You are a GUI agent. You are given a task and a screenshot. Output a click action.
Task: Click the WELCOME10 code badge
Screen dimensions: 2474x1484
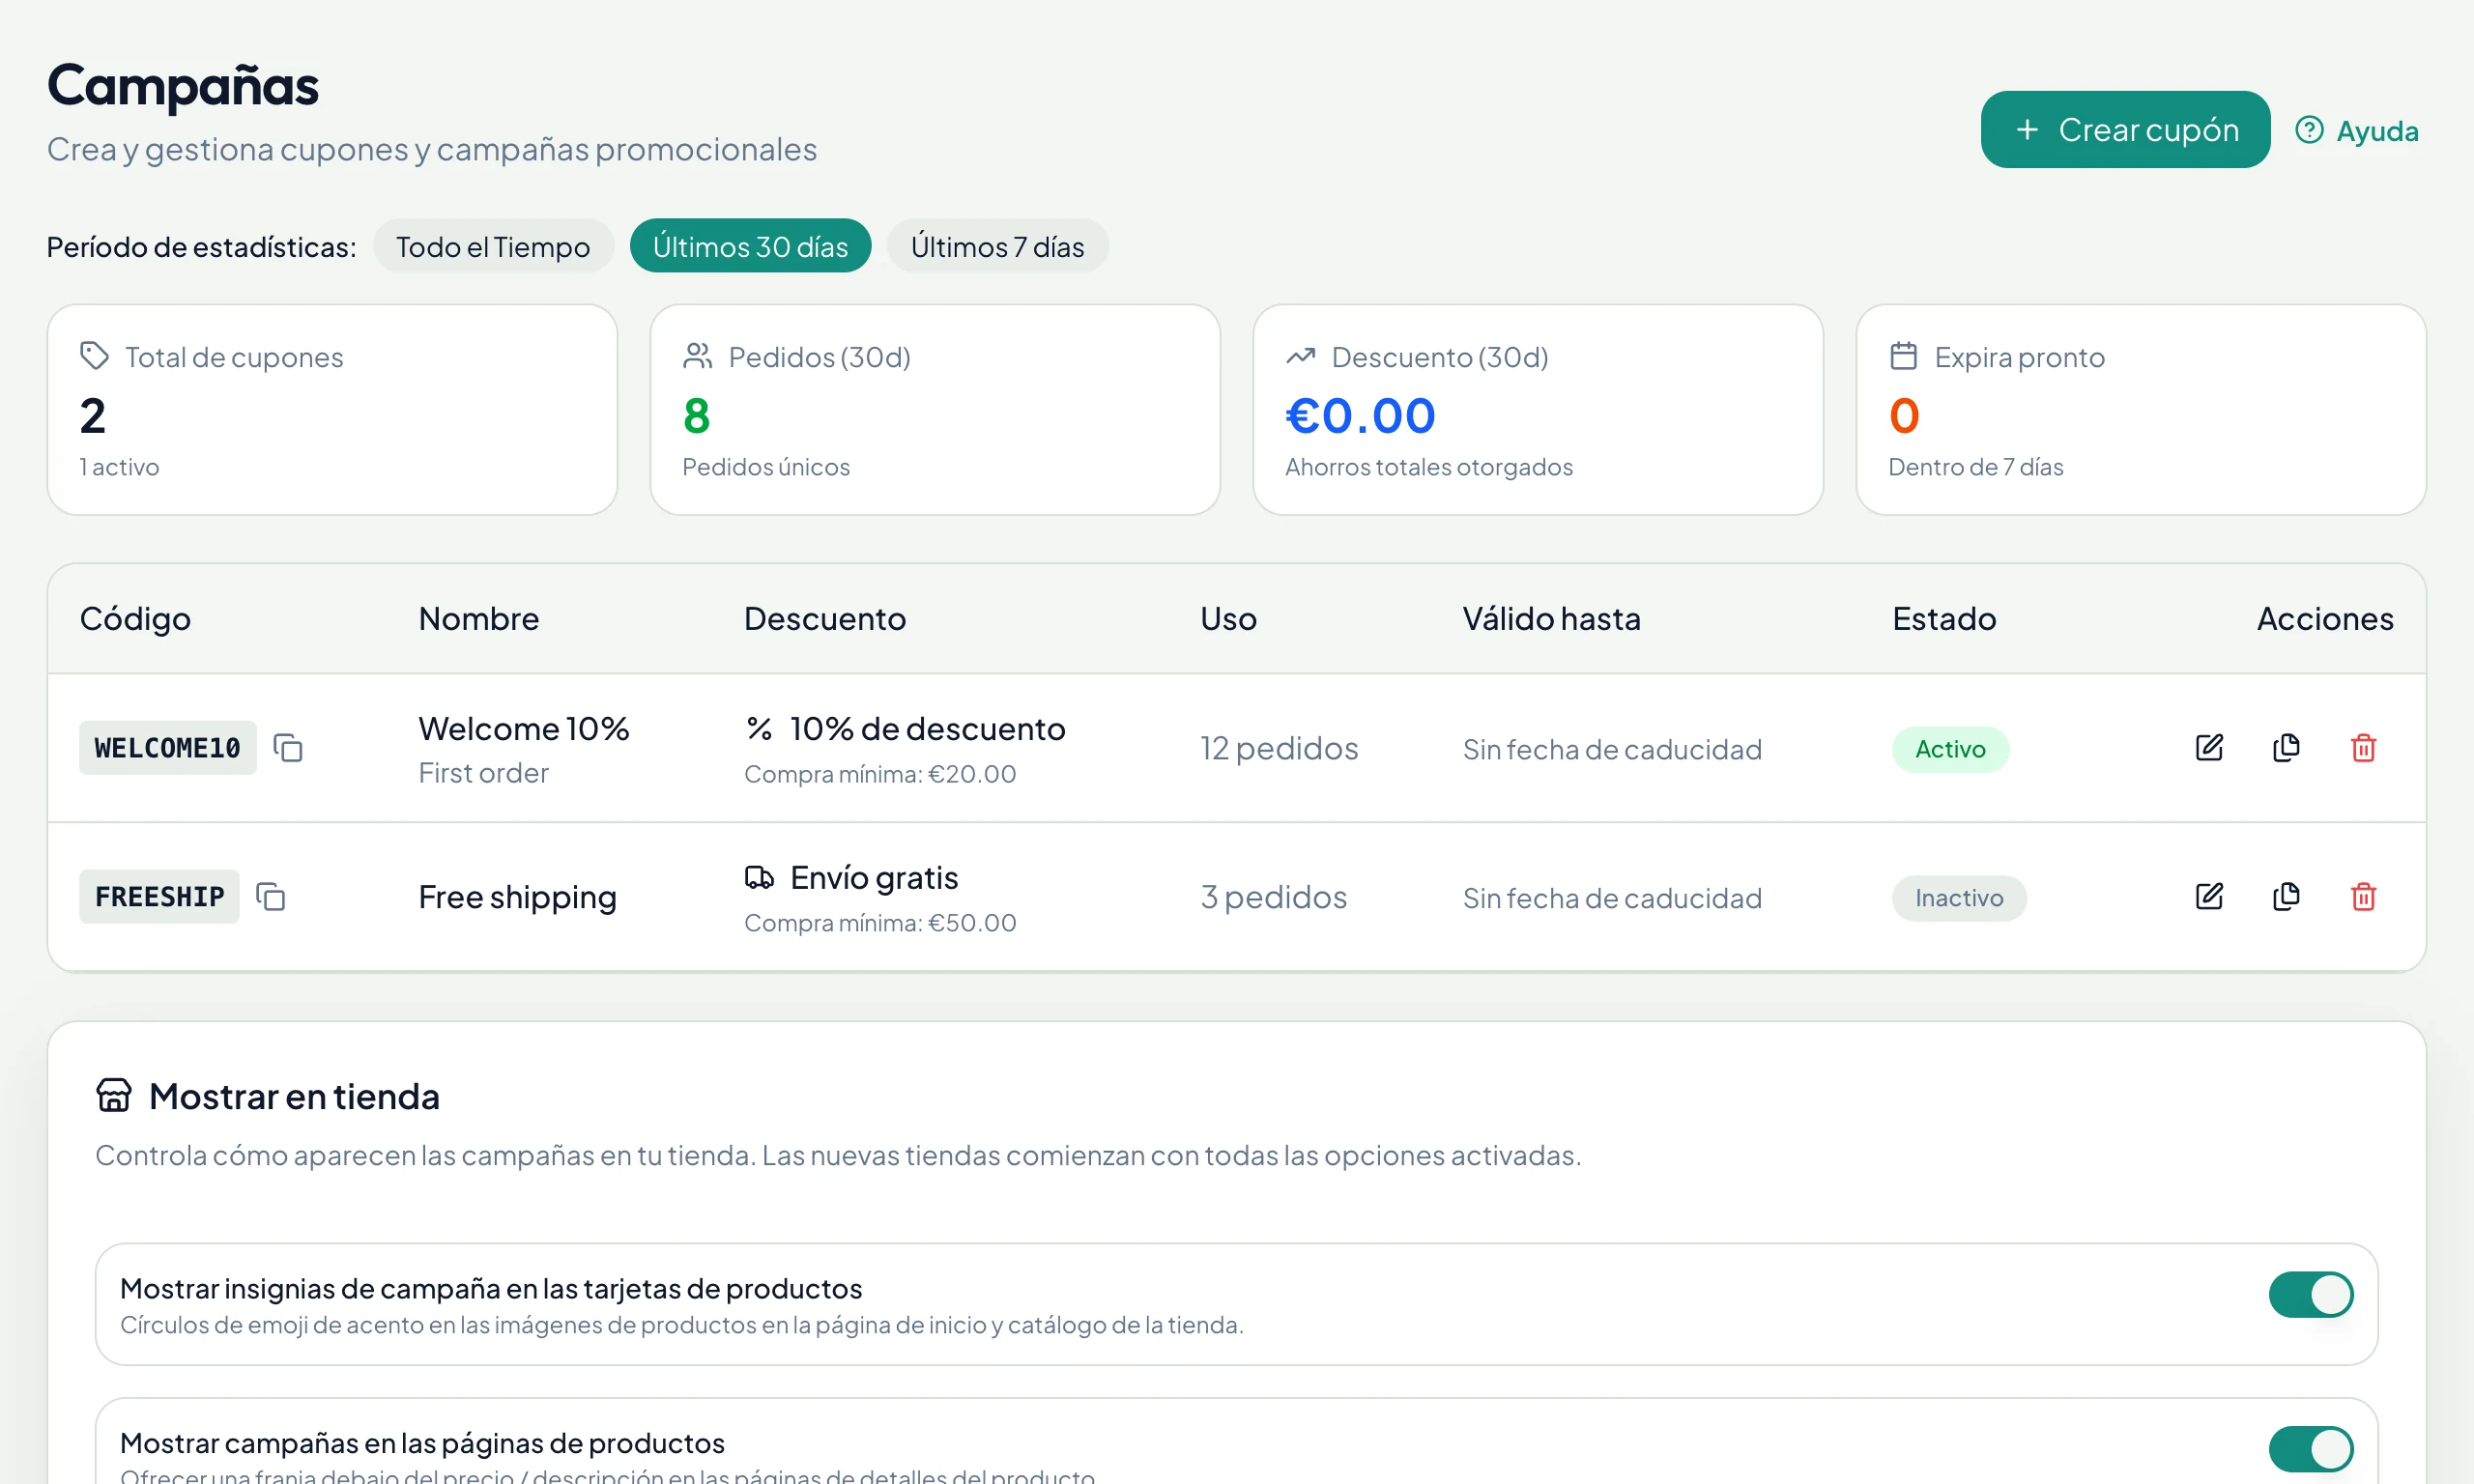[x=167, y=748]
